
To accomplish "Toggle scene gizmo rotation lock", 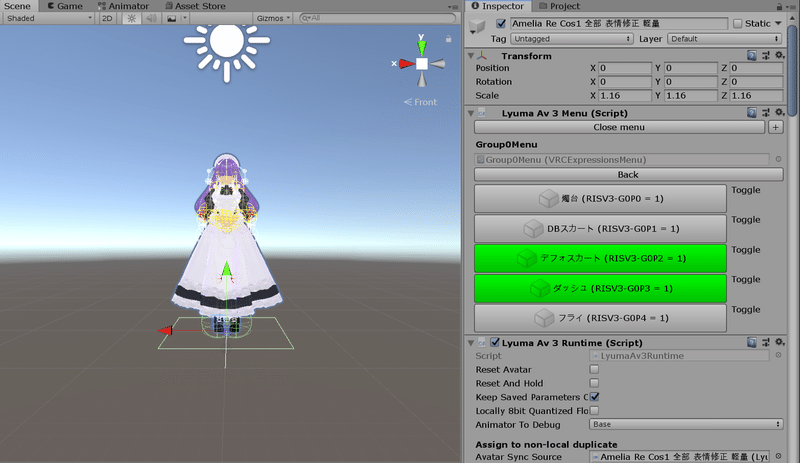I will 448,39.
